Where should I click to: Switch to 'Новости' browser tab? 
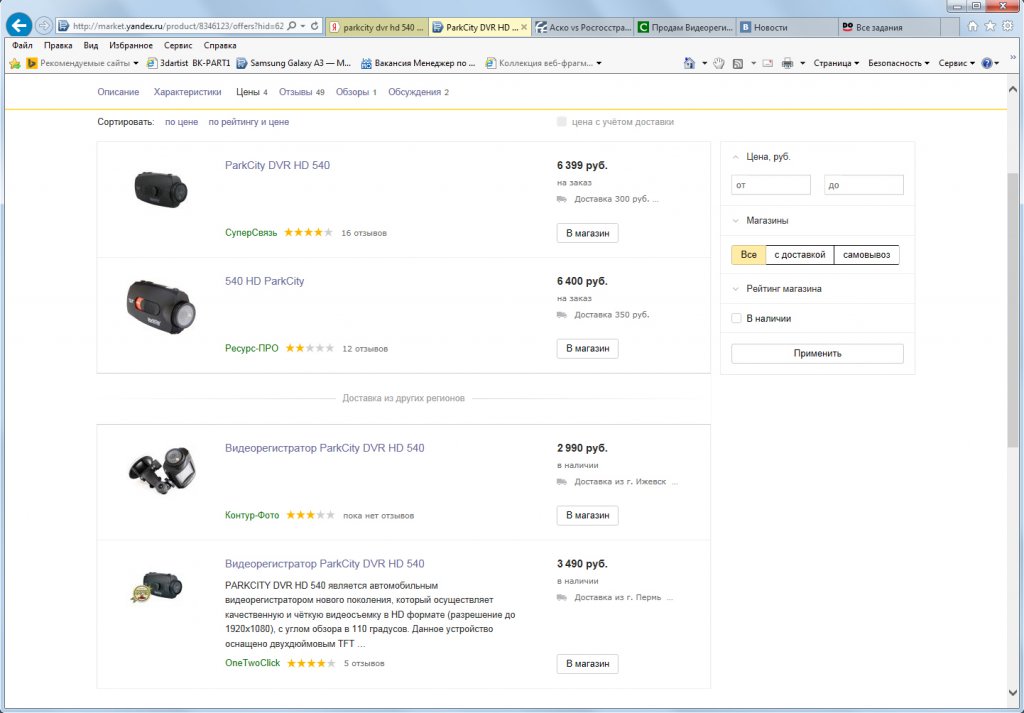[x=787, y=27]
